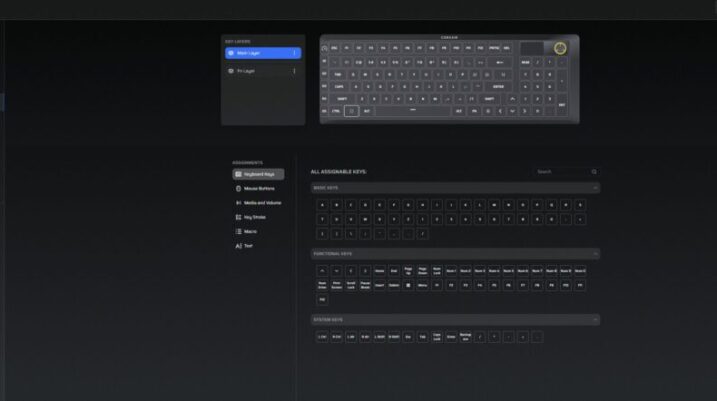Click the search magnifier icon
Image resolution: width=717 pixels, height=401 pixels.
click(x=594, y=172)
